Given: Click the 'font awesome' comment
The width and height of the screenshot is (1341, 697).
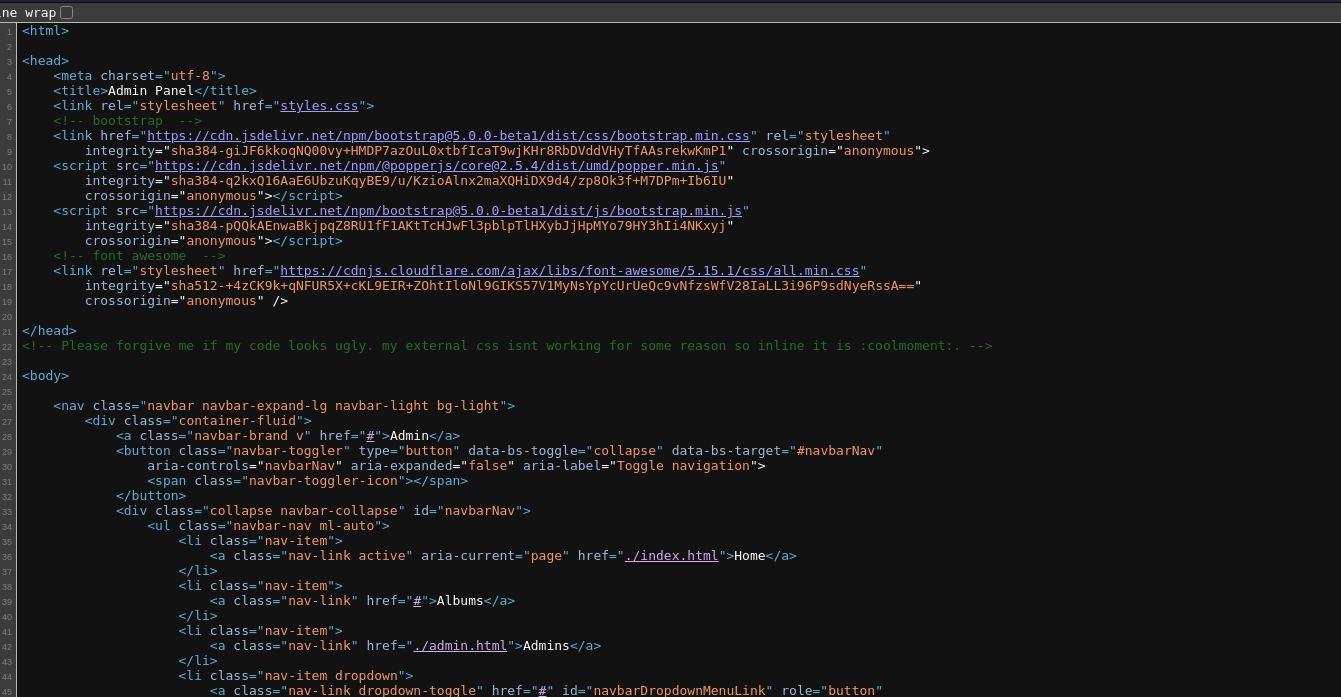Looking at the screenshot, I should (139, 255).
